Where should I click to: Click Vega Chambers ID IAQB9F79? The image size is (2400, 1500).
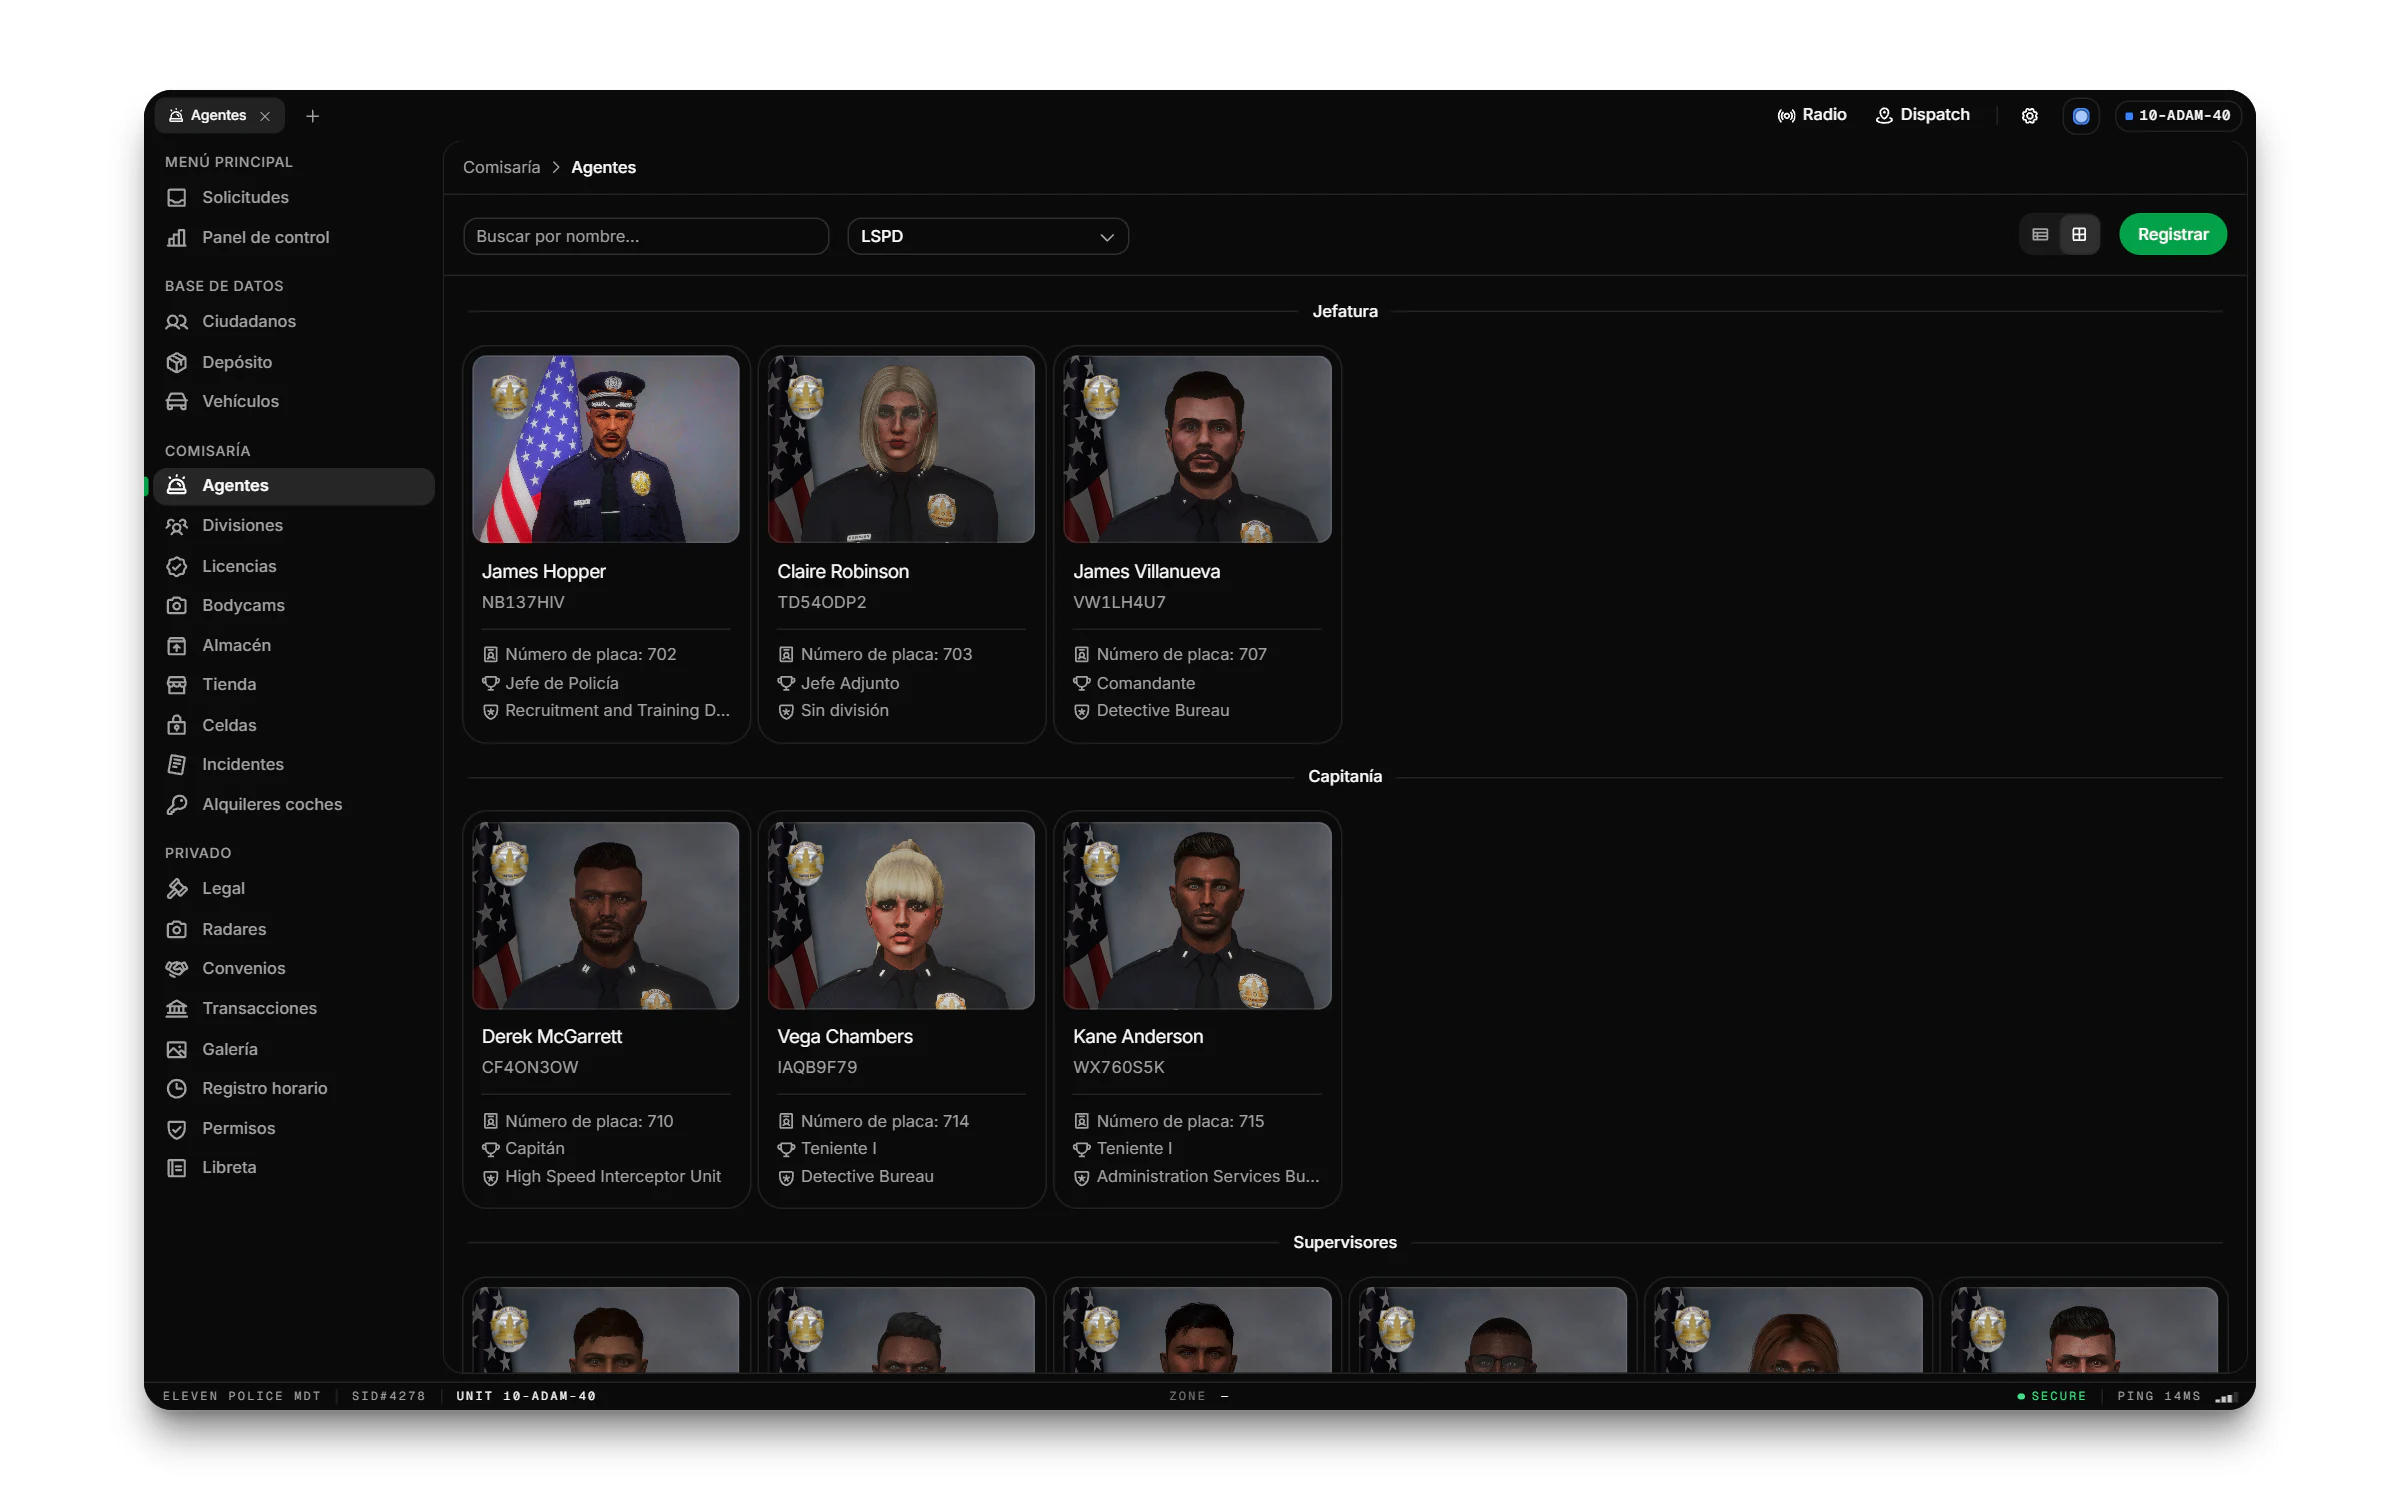(817, 1067)
